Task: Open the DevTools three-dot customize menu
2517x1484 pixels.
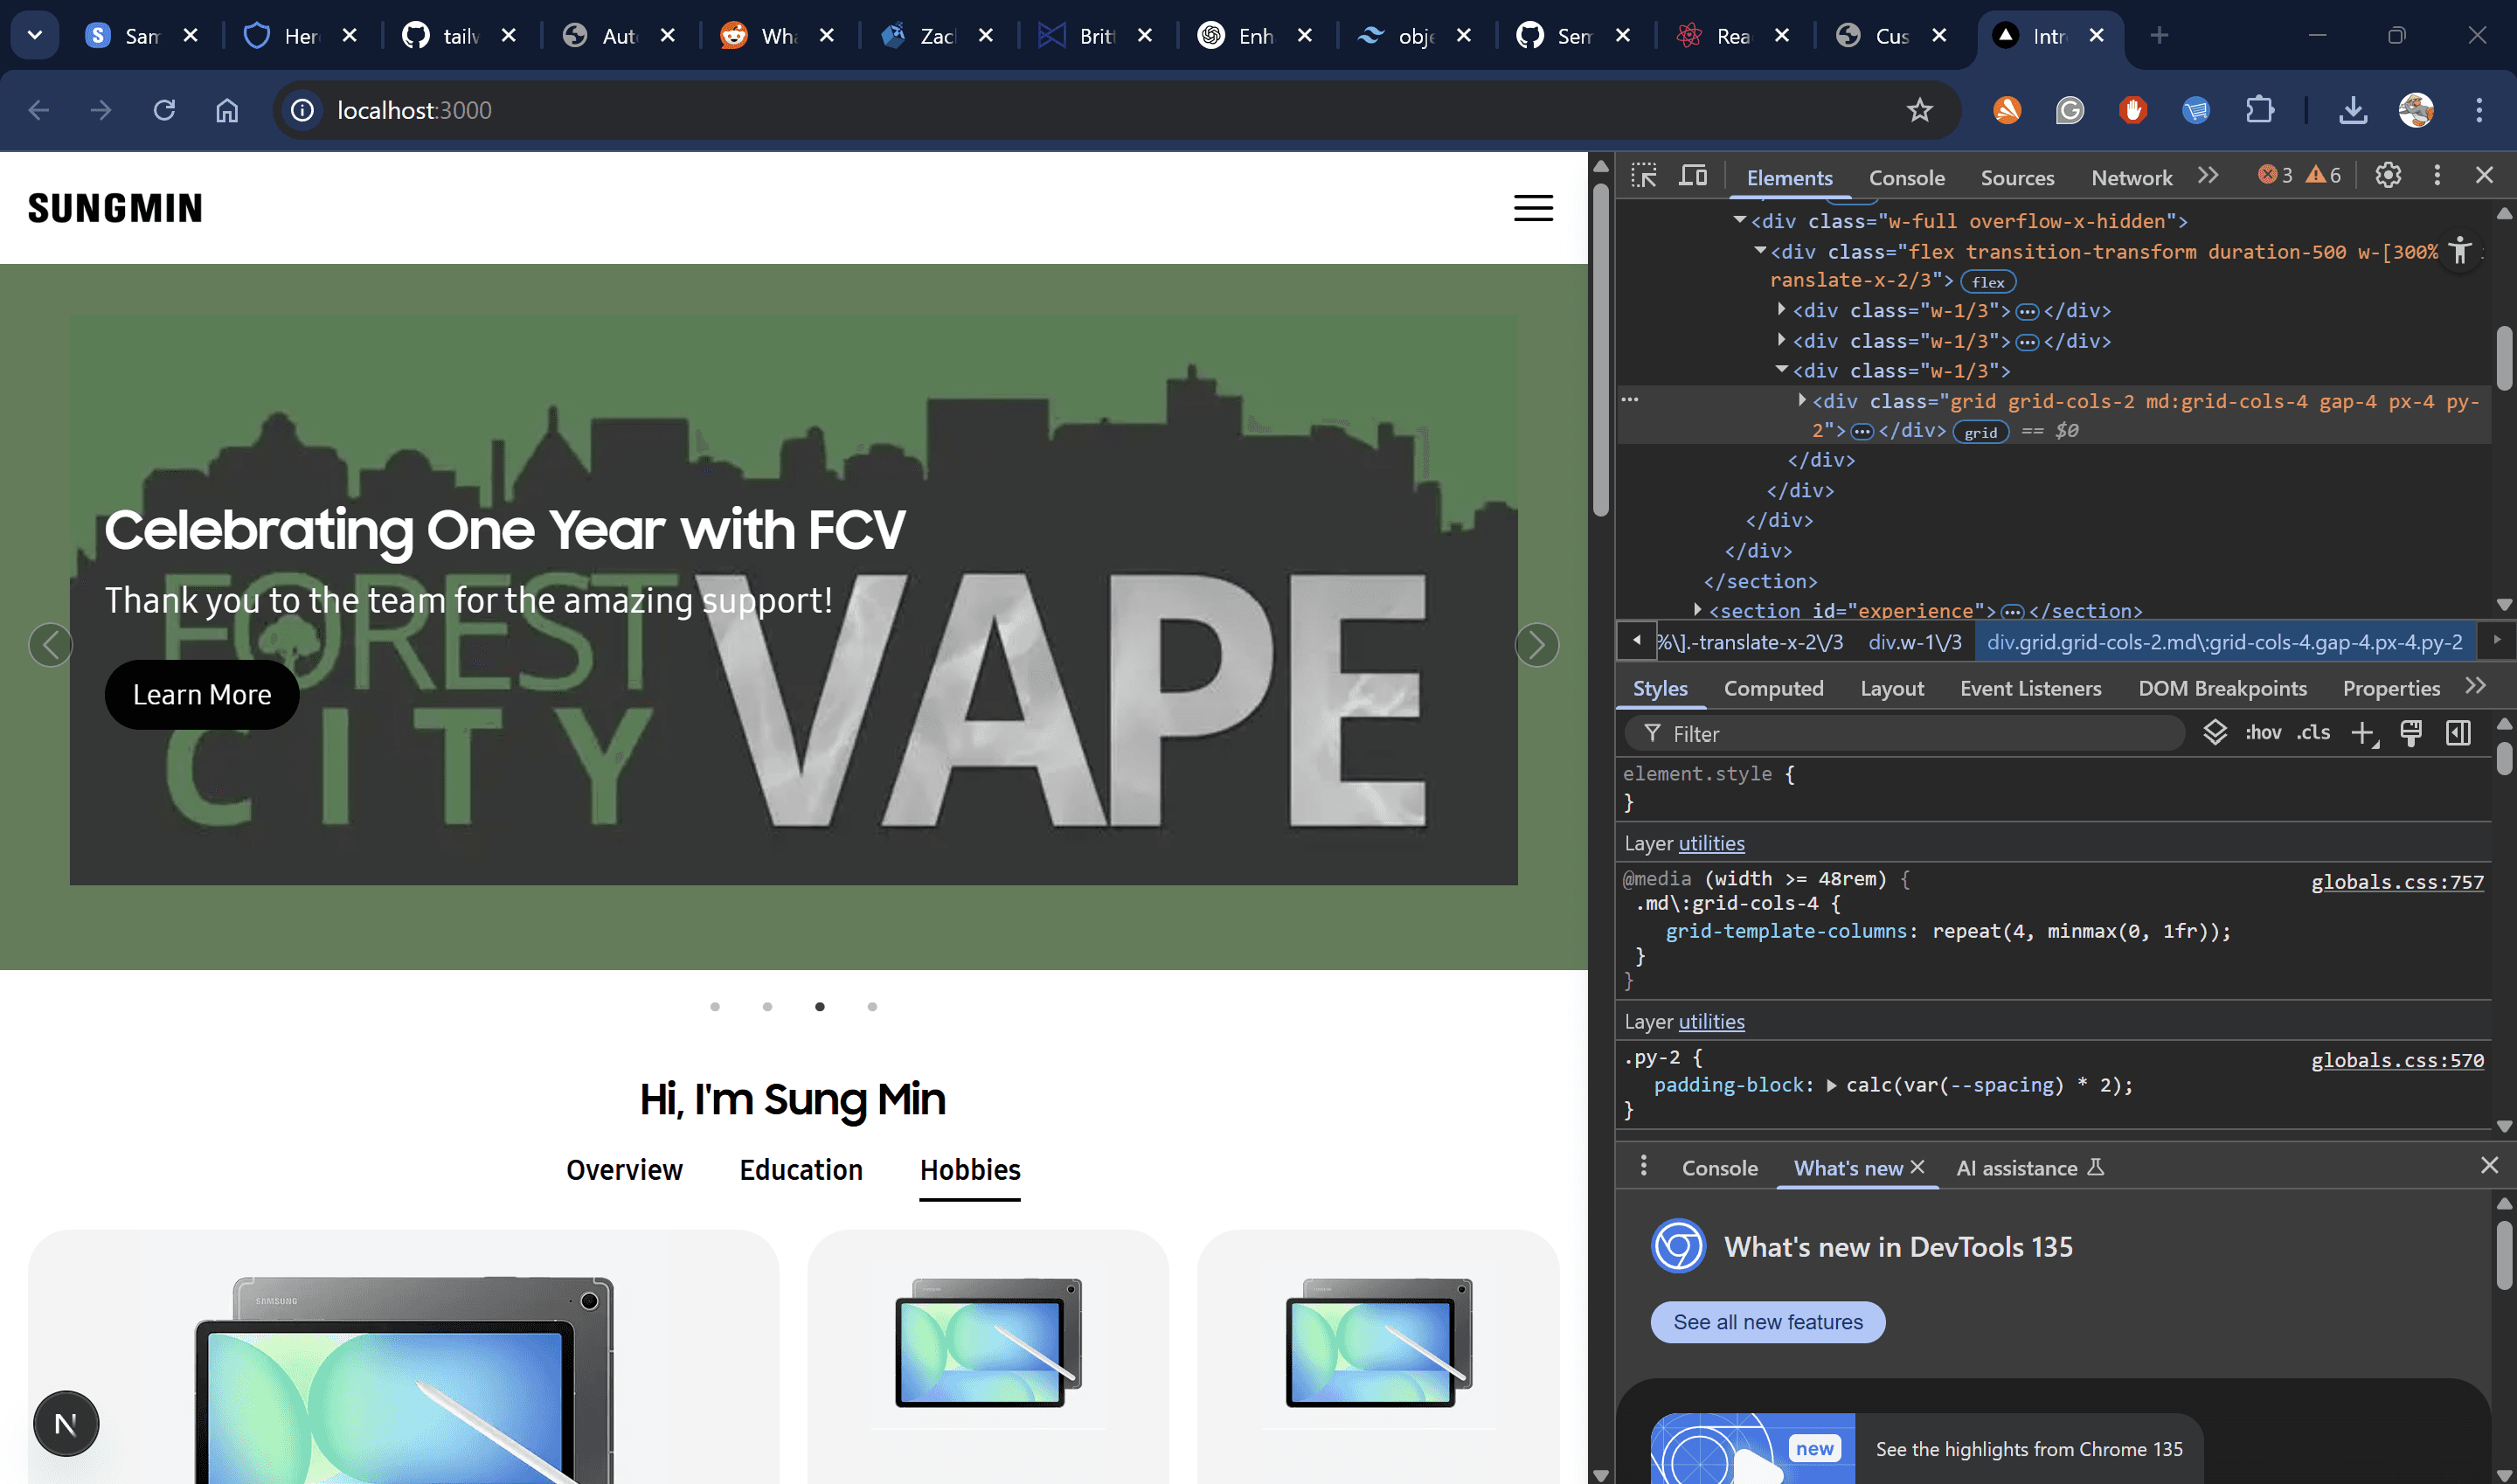Action: pos(2437,174)
